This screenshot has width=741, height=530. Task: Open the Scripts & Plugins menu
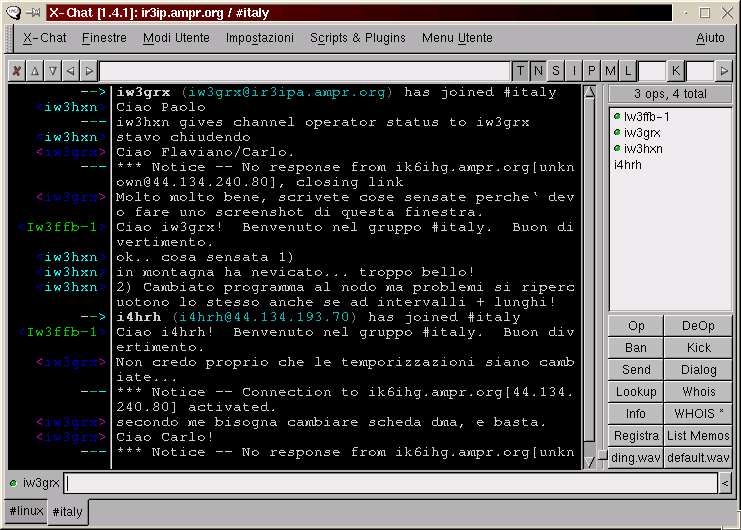coord(358,38)
